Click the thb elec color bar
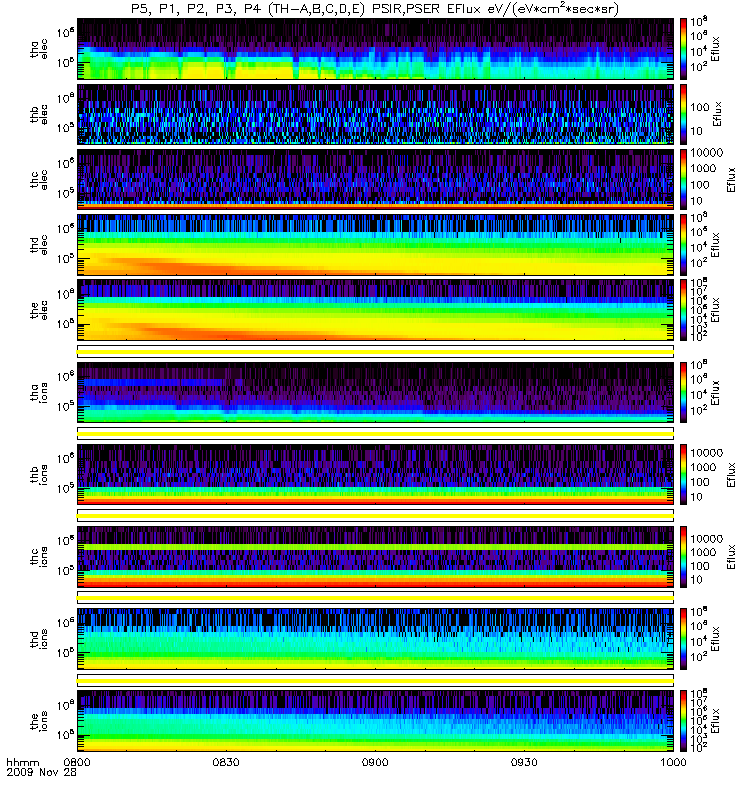 click(684, 114)
